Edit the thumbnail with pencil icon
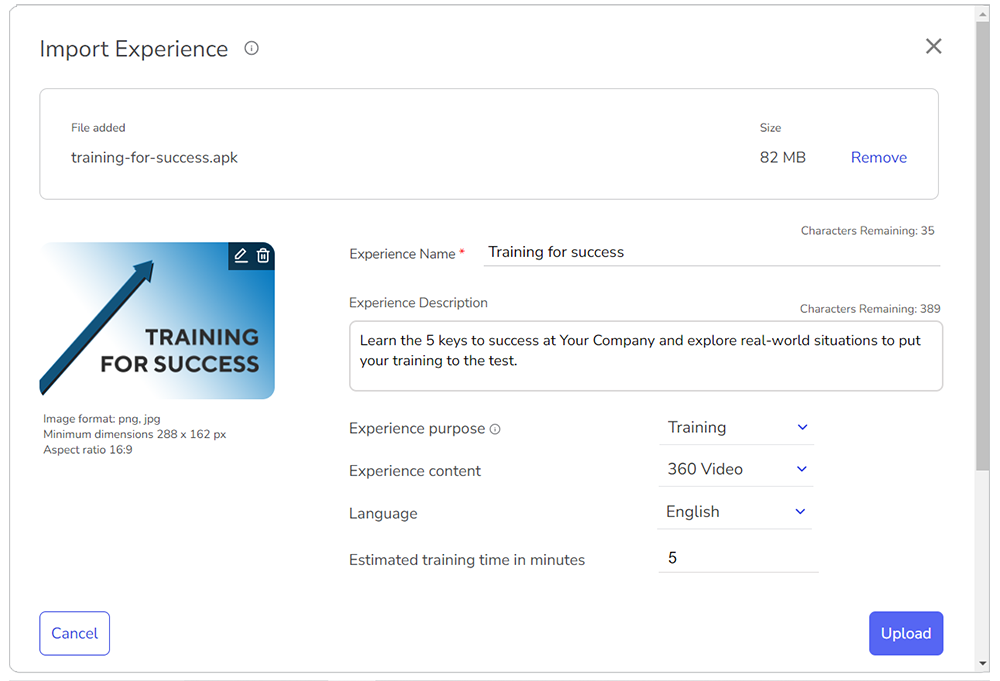Screen dimensions: 1000x681 click(240, 256)
